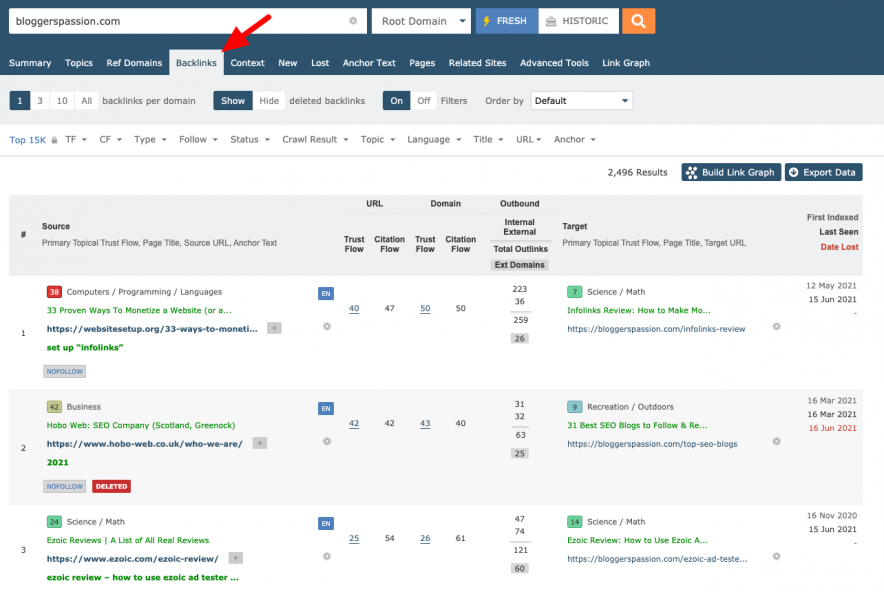Click the plus icon next to the hobo-web.co.uk URL
Image resolution: width=884 pixels, height=592 pixels.
[260, 443]
